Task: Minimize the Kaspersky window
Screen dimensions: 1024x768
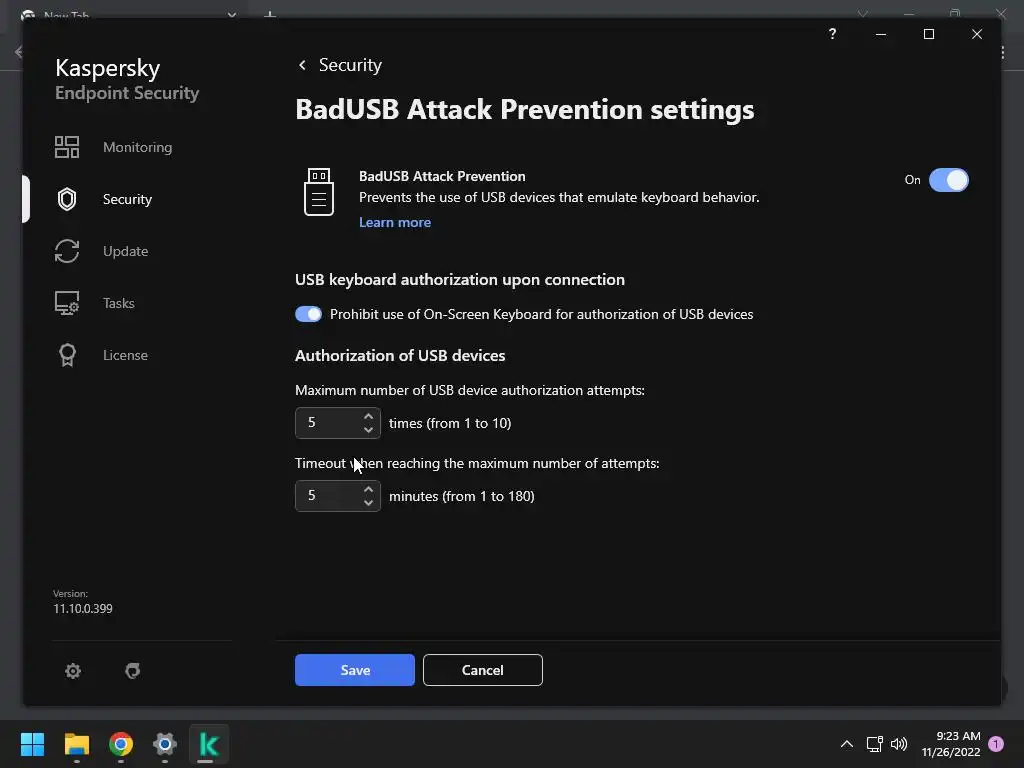Action: (880, 34)
